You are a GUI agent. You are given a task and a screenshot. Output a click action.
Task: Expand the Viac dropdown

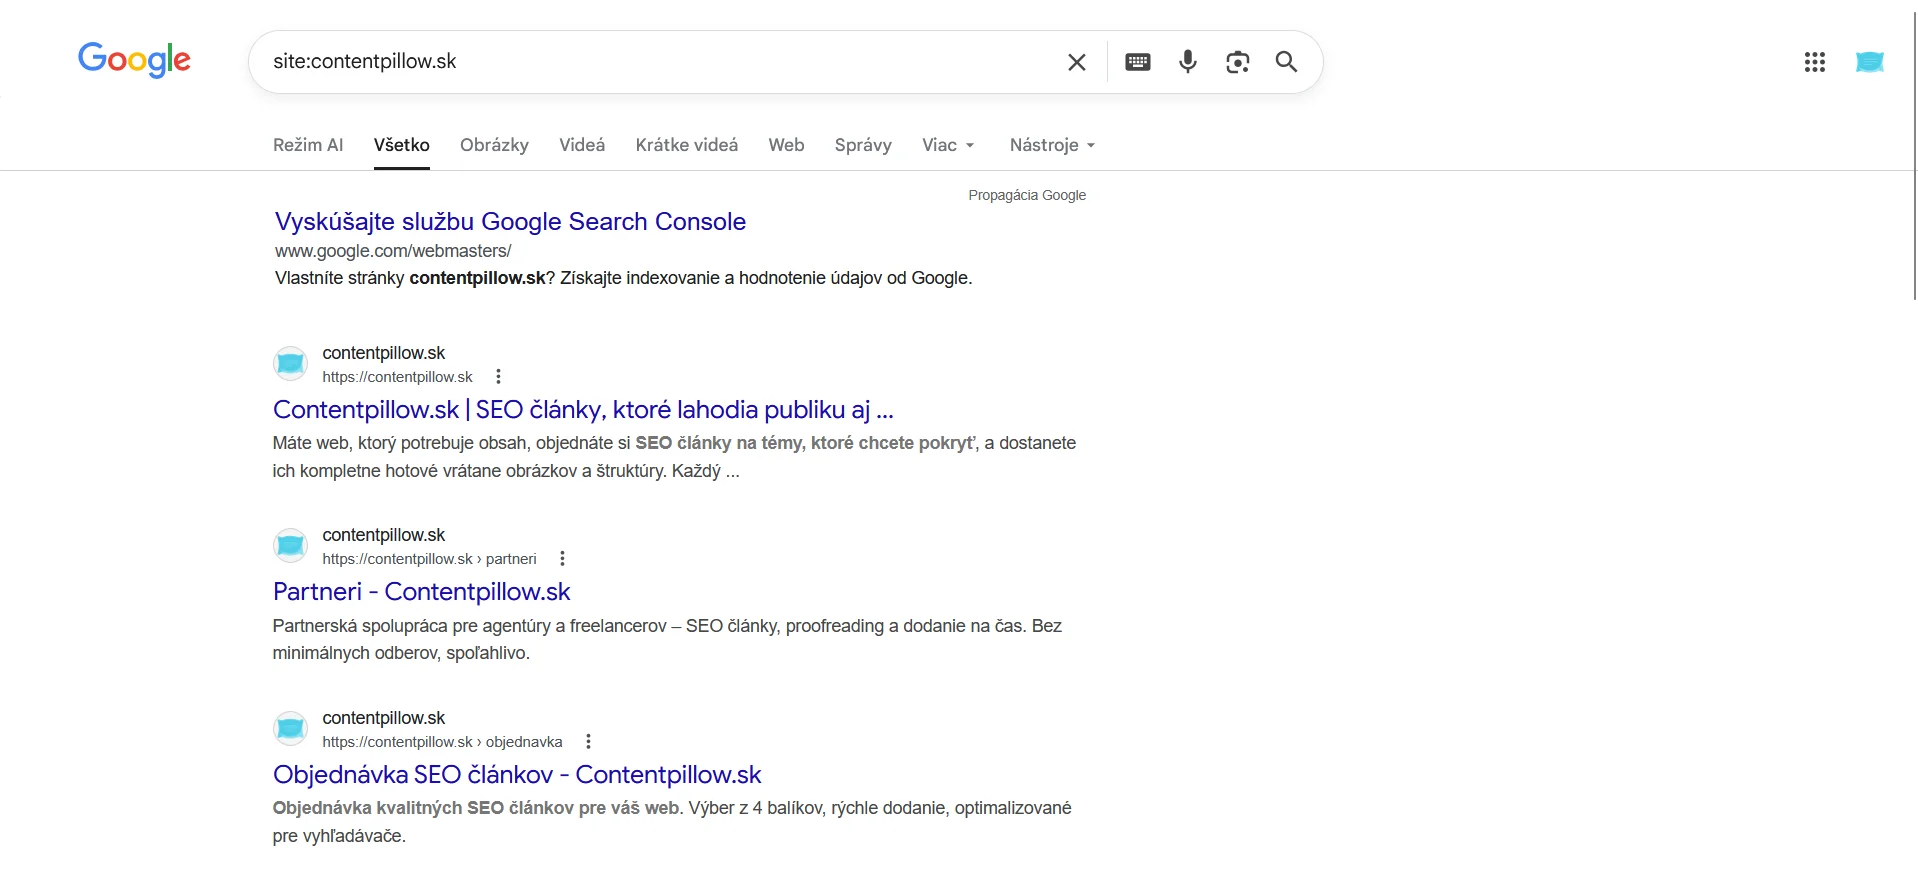coord(948,145)
